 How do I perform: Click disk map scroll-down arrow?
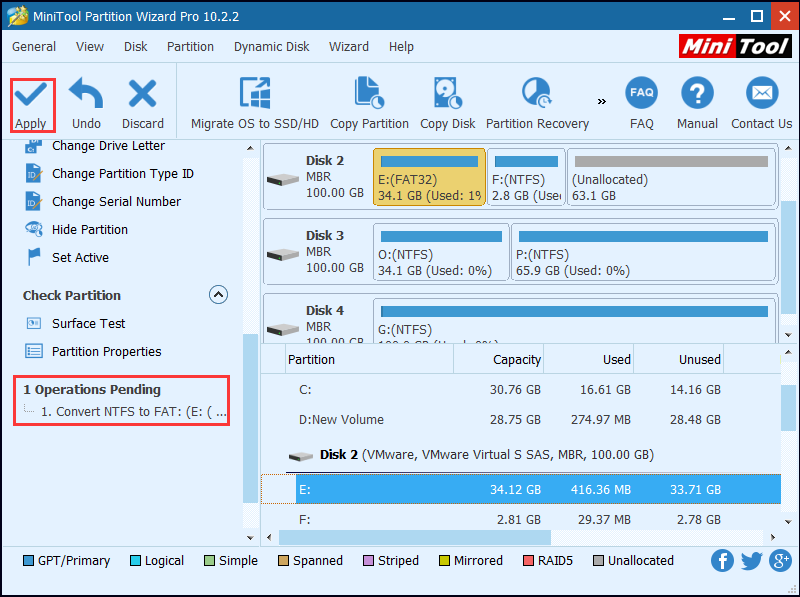point(788,335)
